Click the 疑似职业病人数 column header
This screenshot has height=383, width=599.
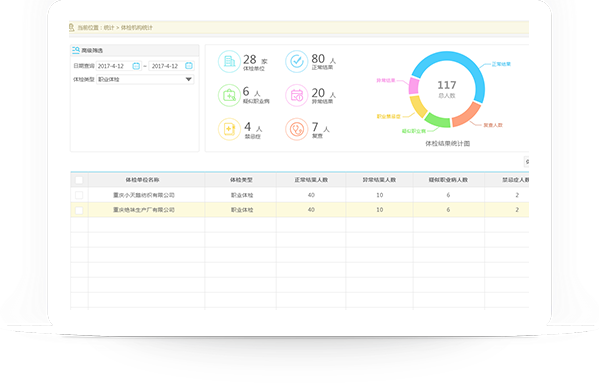448,180
